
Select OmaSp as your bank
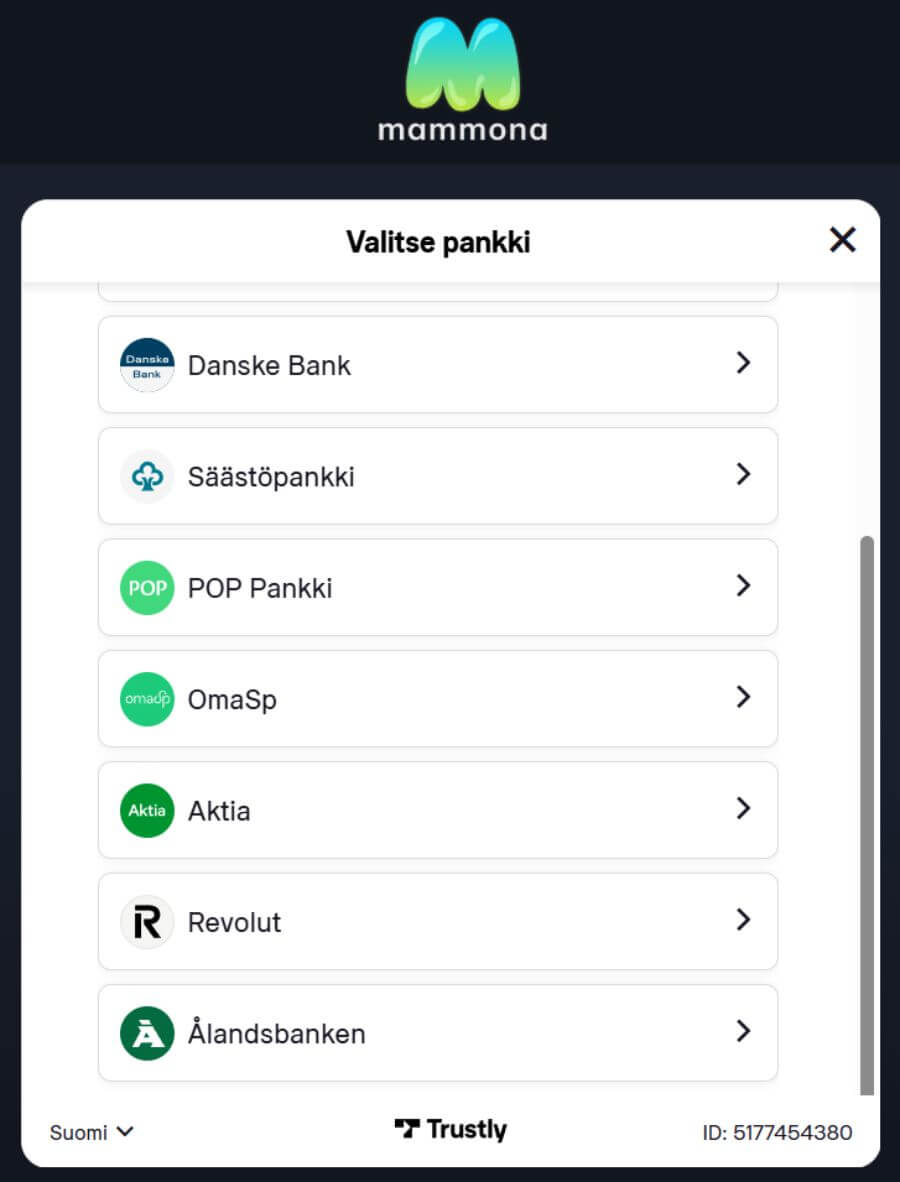pos(437,699)
